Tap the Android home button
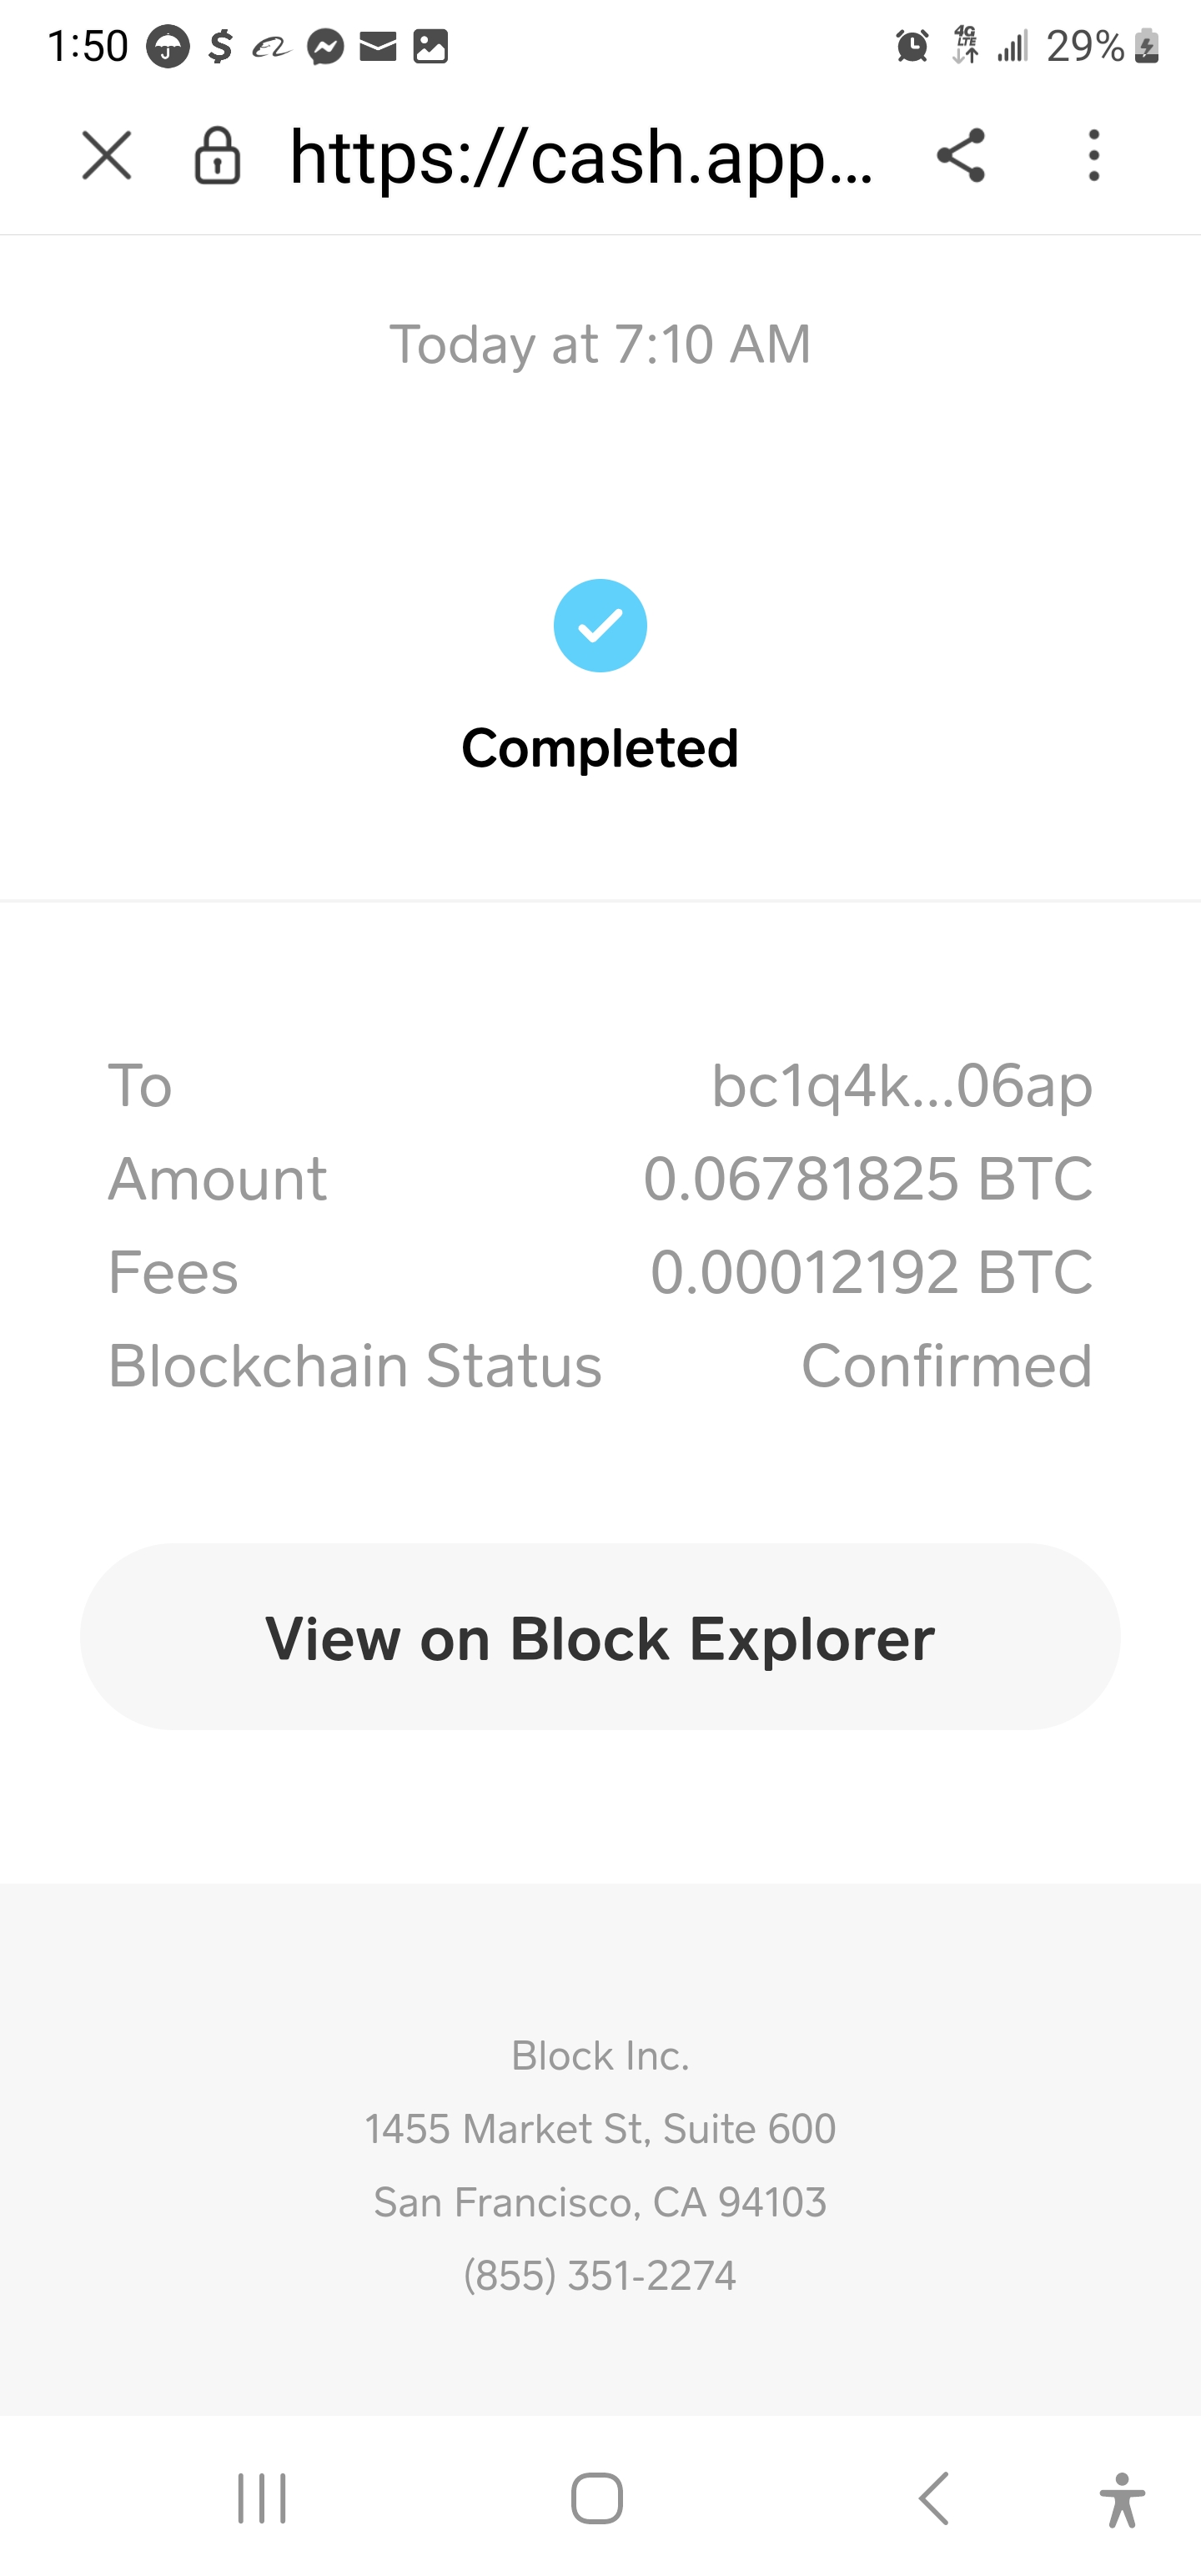This screenshot has width=1201, height=2576. 597,2498
